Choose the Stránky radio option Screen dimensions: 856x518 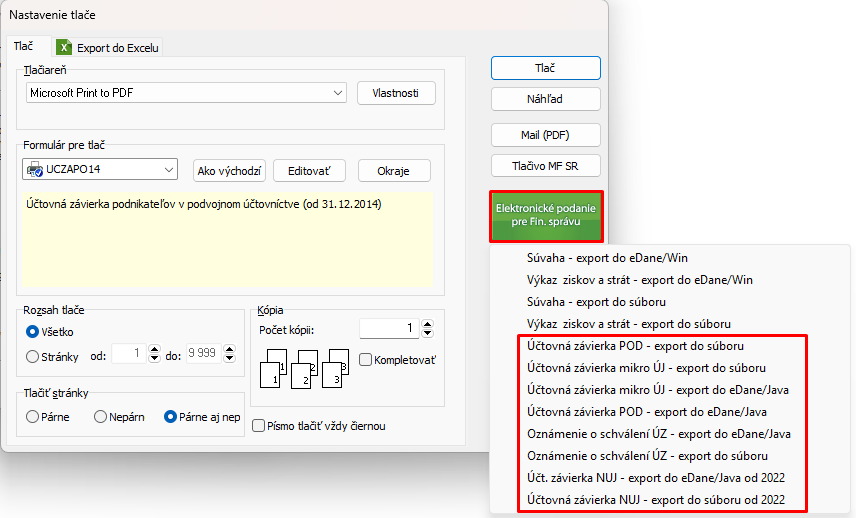click(x=33, y=354)
